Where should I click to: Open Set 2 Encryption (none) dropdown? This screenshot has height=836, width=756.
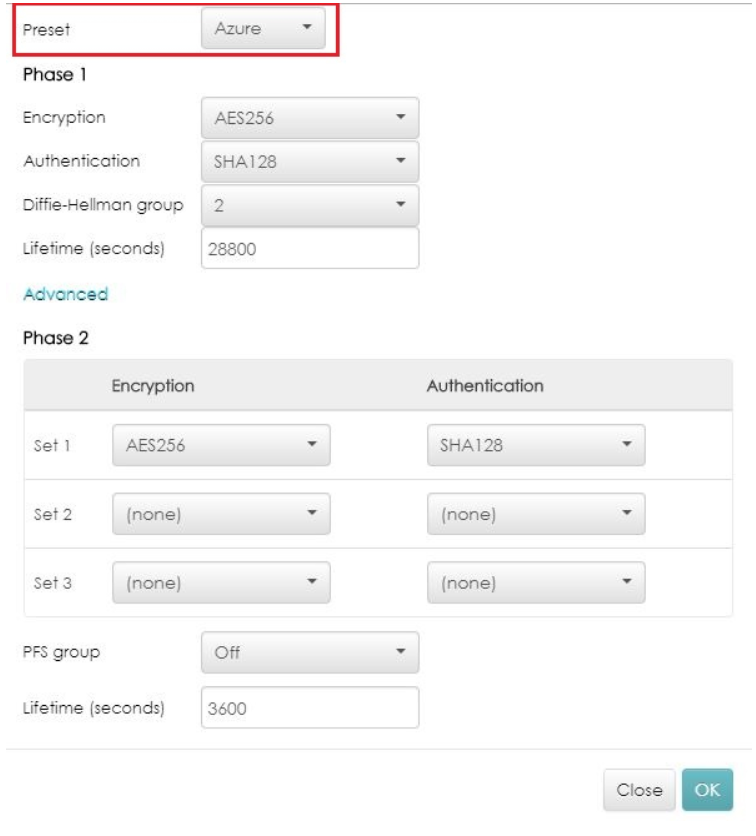coord(221,514)
